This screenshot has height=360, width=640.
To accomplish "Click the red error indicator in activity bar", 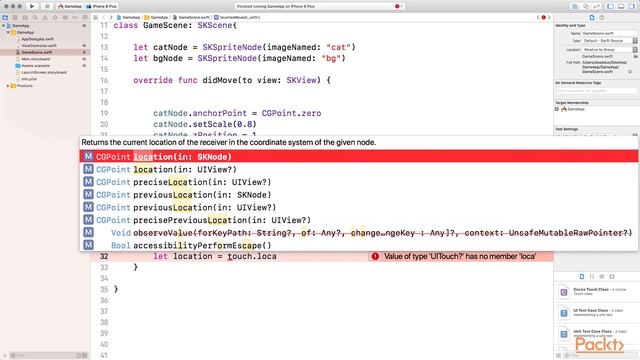I will 397,6.
